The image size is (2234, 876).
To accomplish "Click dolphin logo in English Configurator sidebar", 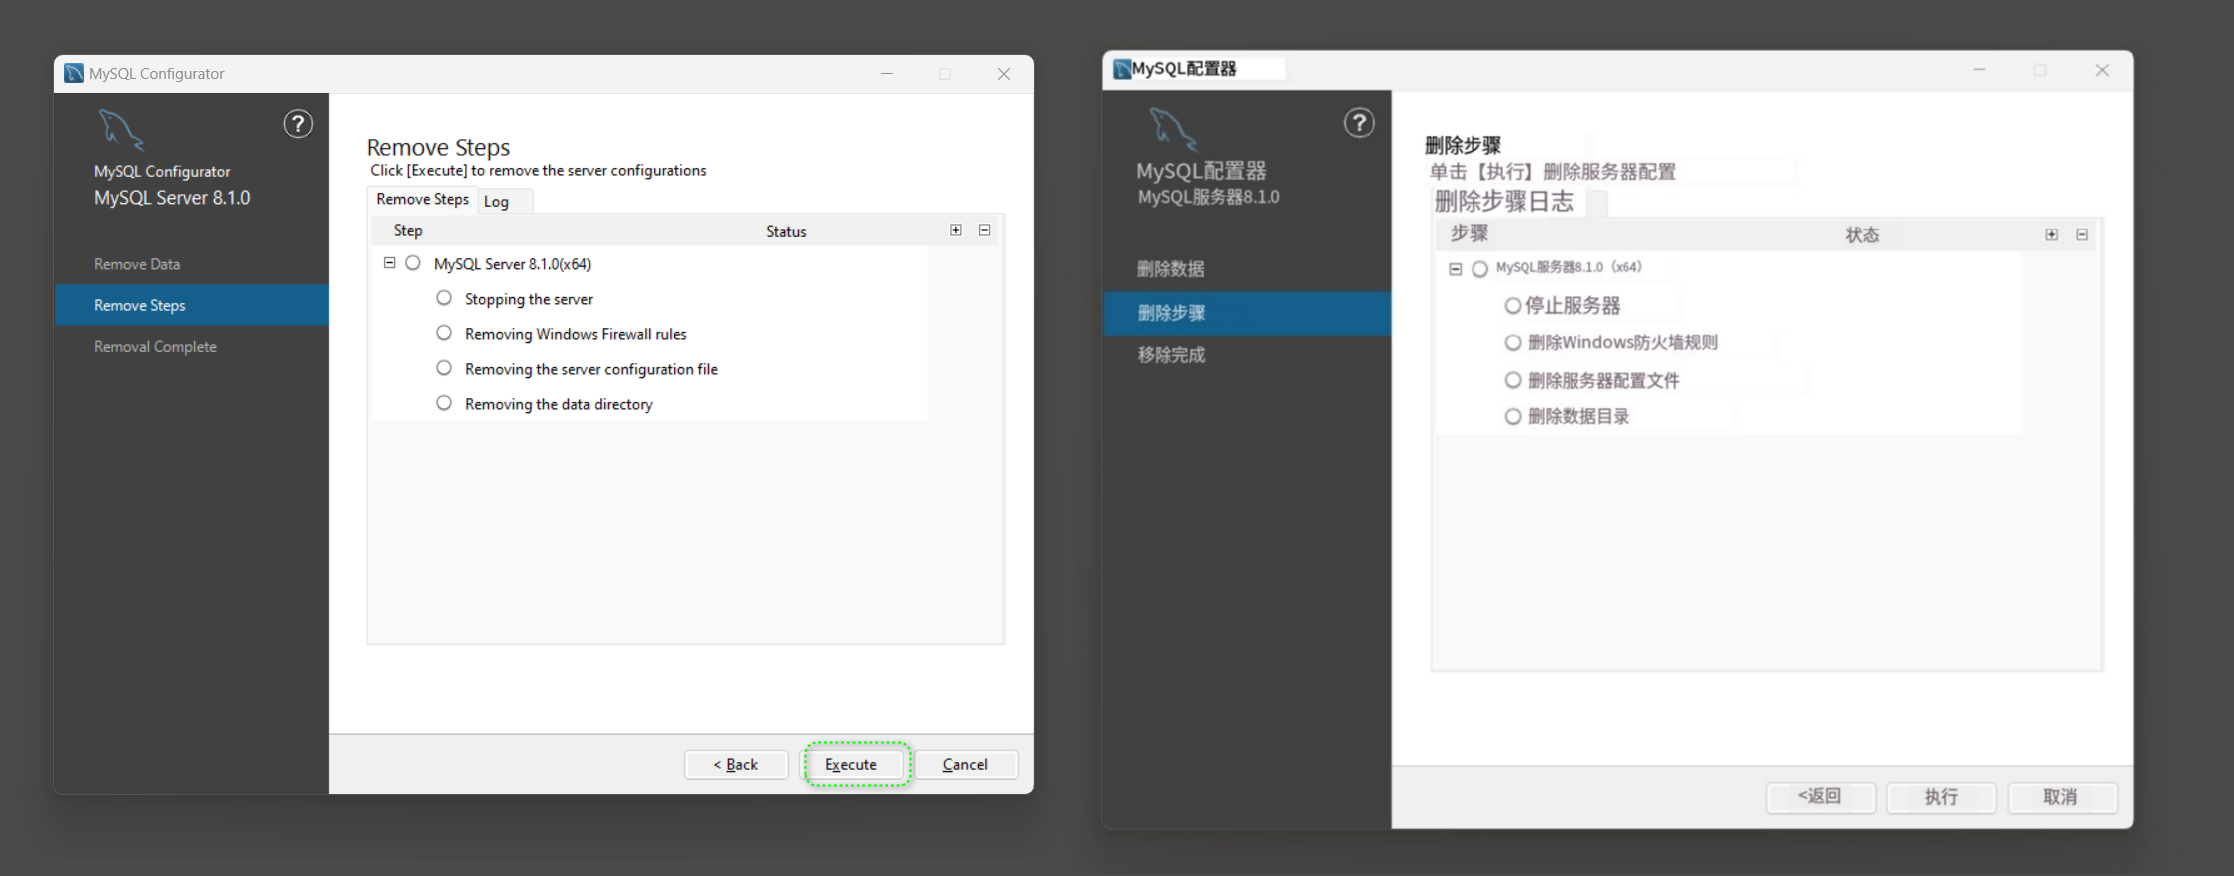I will pyautogui.click(x=121, y=130).
